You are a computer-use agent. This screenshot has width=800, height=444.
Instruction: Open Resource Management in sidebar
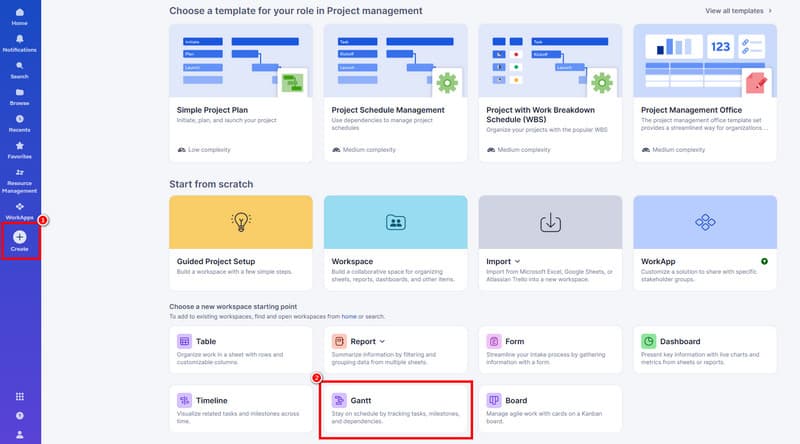click(x=19, y=181)
